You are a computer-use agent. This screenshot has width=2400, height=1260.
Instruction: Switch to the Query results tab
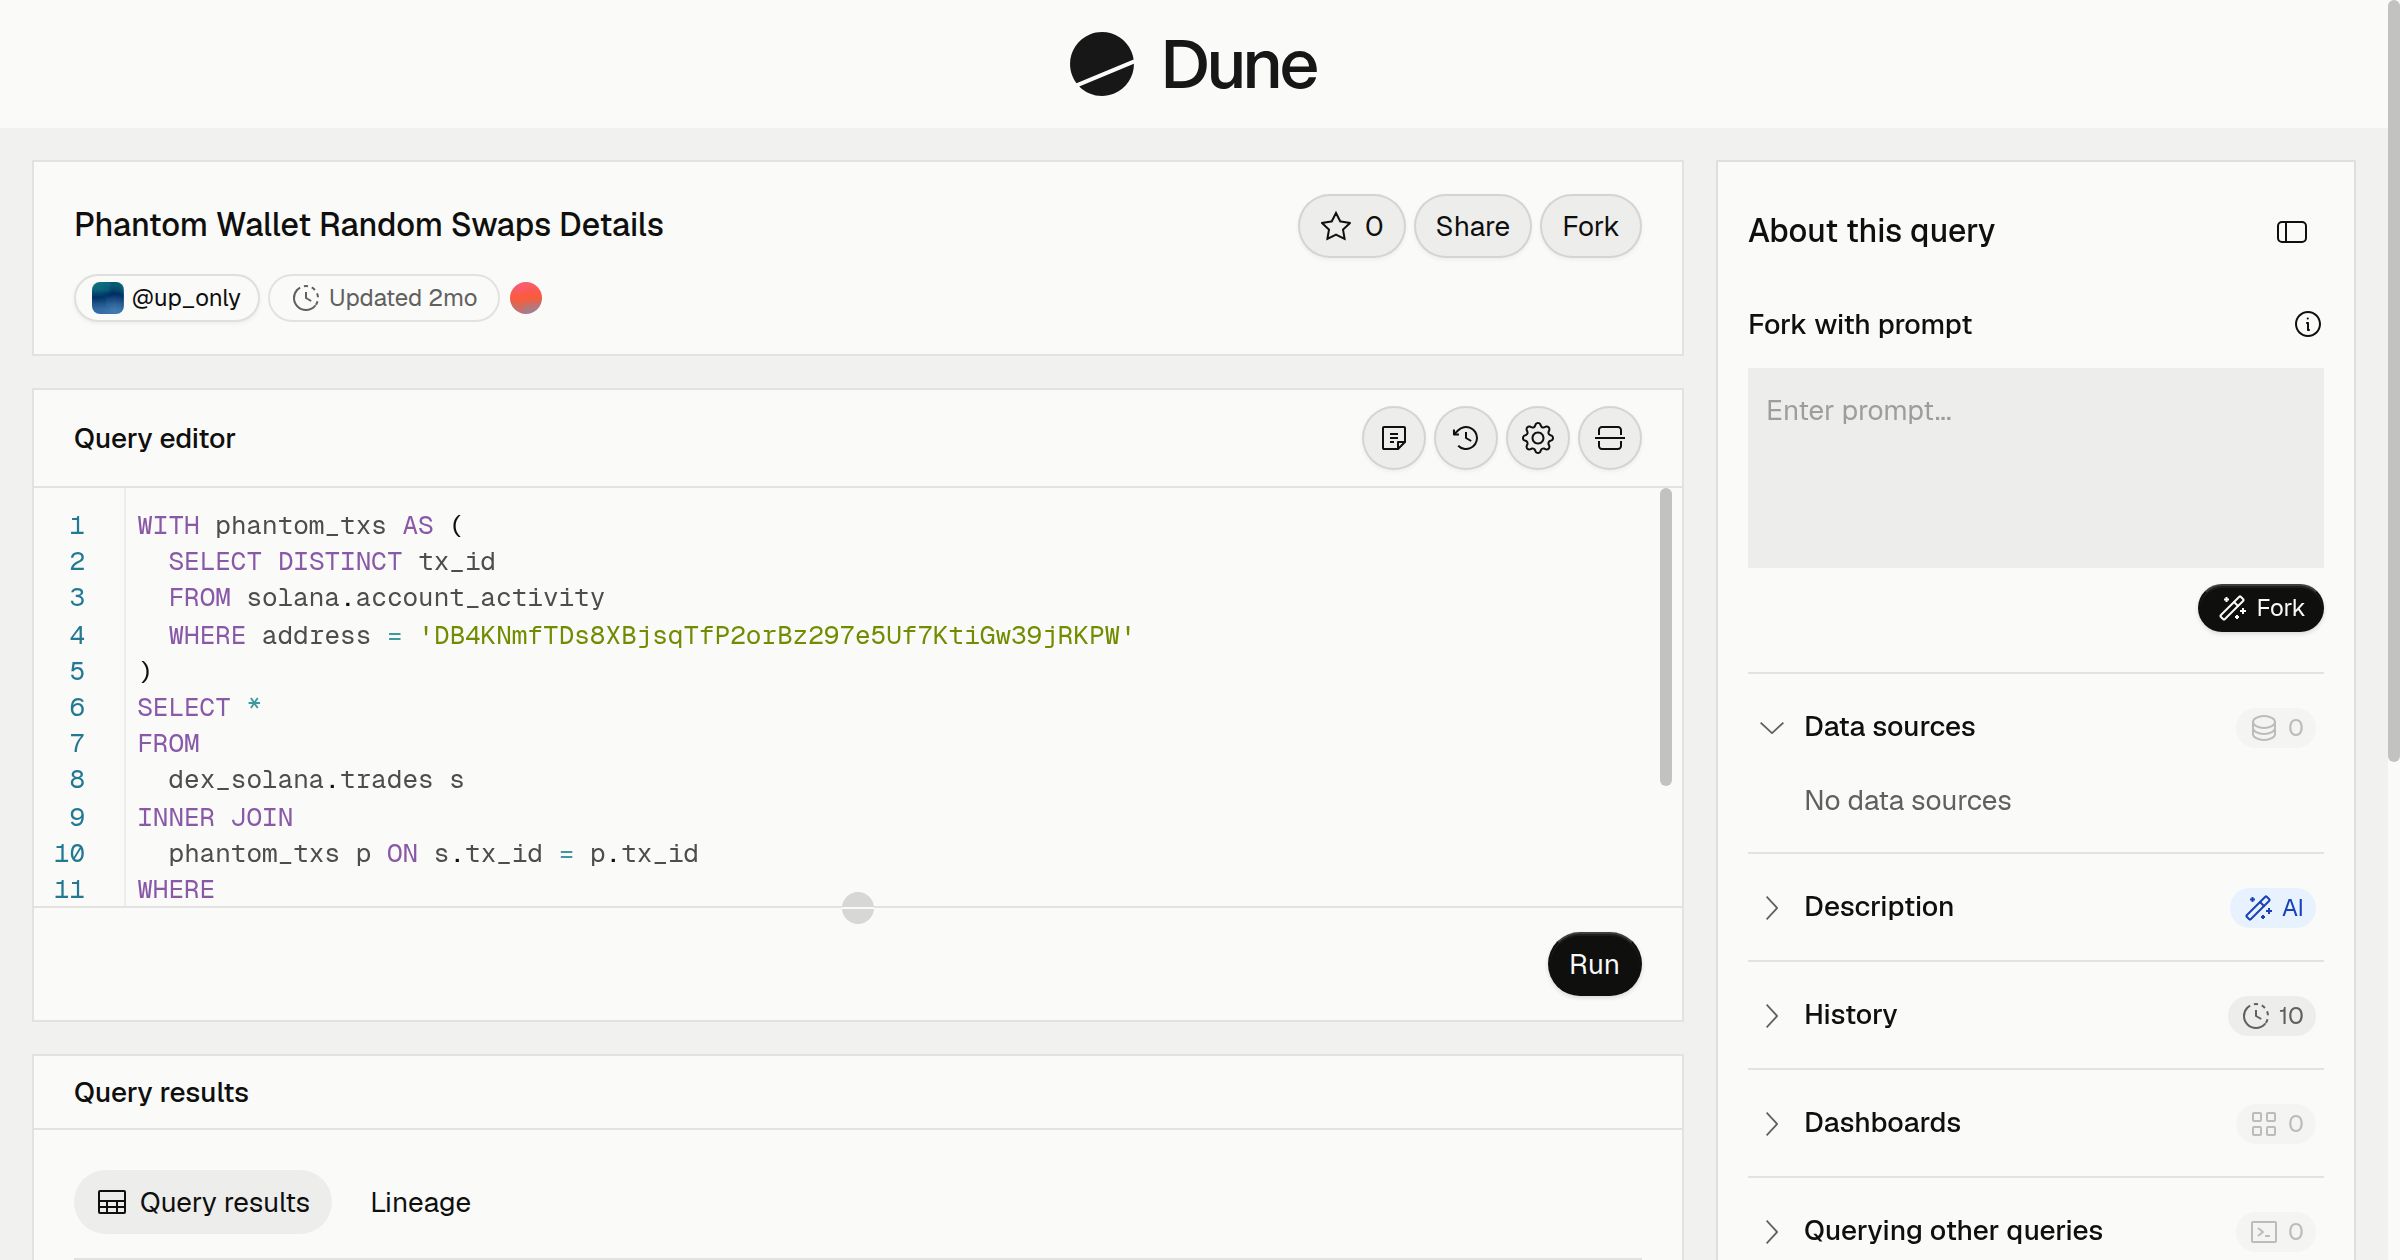pos(203,1202)
